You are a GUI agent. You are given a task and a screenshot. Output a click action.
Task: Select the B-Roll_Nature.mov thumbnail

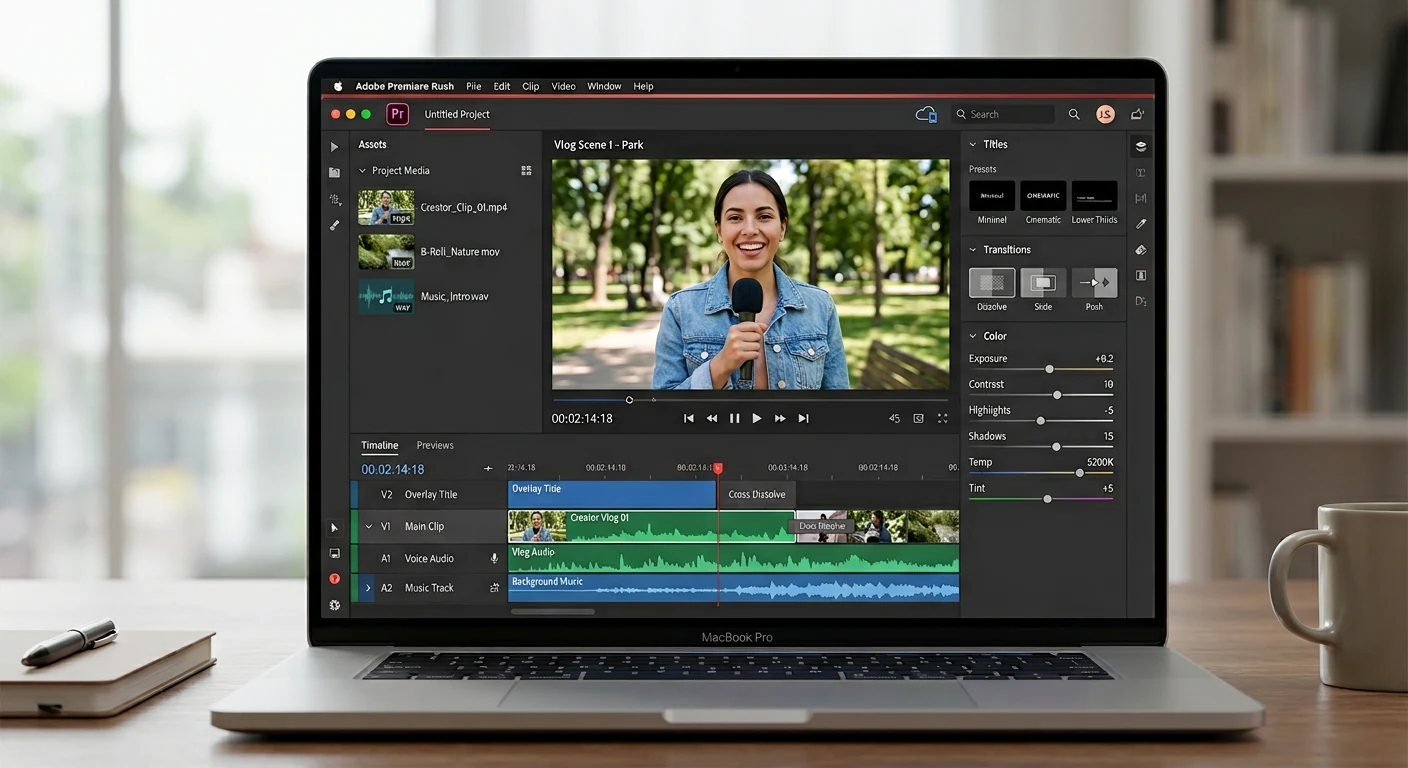pyautogui.click(x=386, y=252)
